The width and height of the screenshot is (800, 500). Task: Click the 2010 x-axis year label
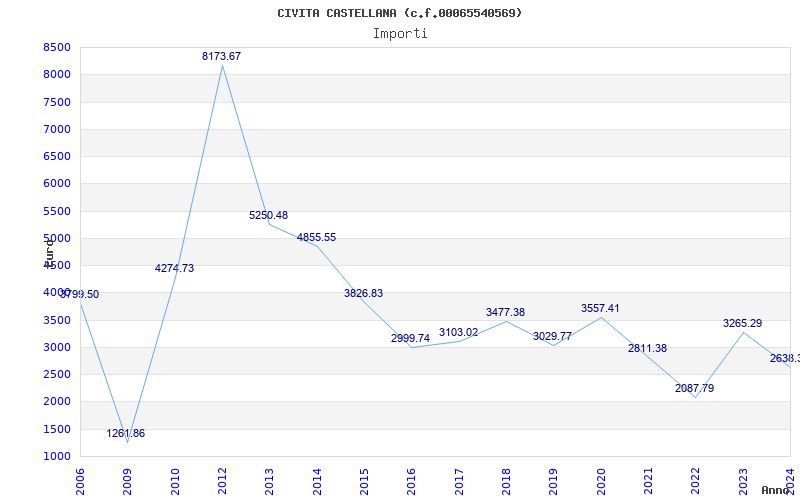[x=175, y=482]
